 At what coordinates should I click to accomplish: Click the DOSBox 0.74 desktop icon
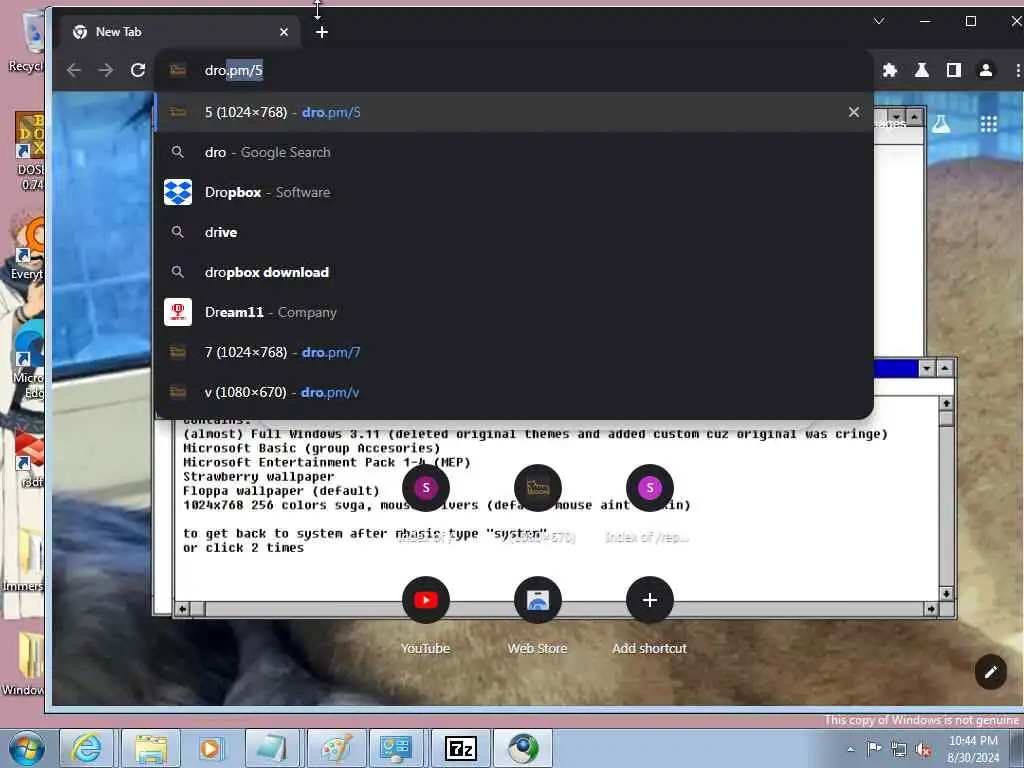(x=29, y=151)
